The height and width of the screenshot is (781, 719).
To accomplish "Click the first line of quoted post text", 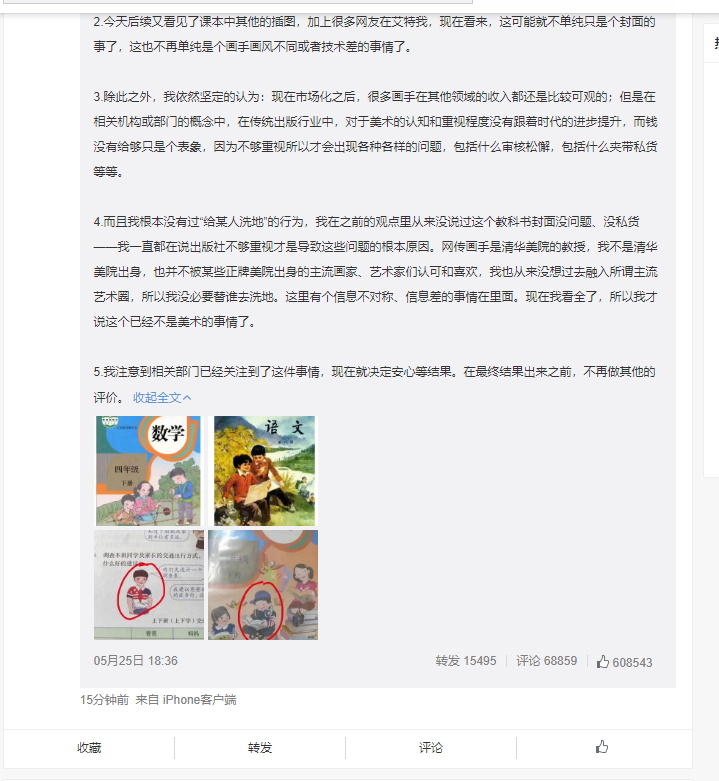I will [374, 22].
